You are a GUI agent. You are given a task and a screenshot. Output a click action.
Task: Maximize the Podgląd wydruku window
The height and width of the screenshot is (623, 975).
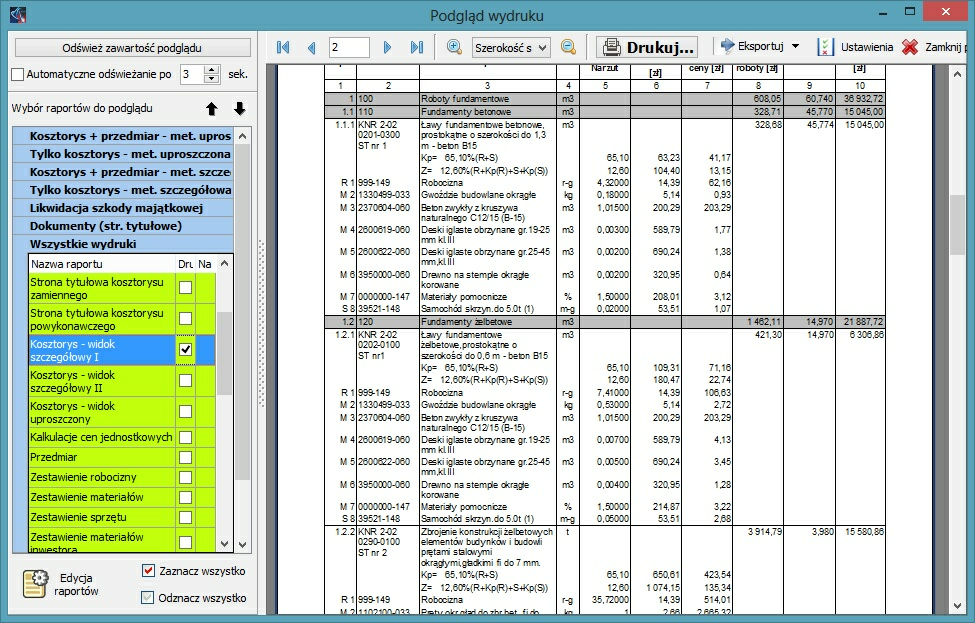tap(910, 11)
